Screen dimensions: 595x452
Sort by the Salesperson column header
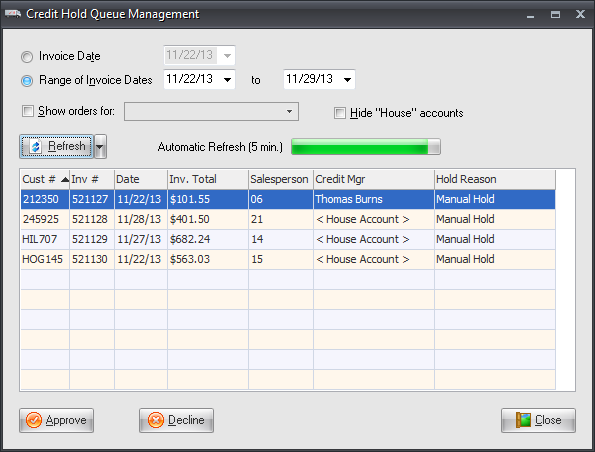click(281, 179)
